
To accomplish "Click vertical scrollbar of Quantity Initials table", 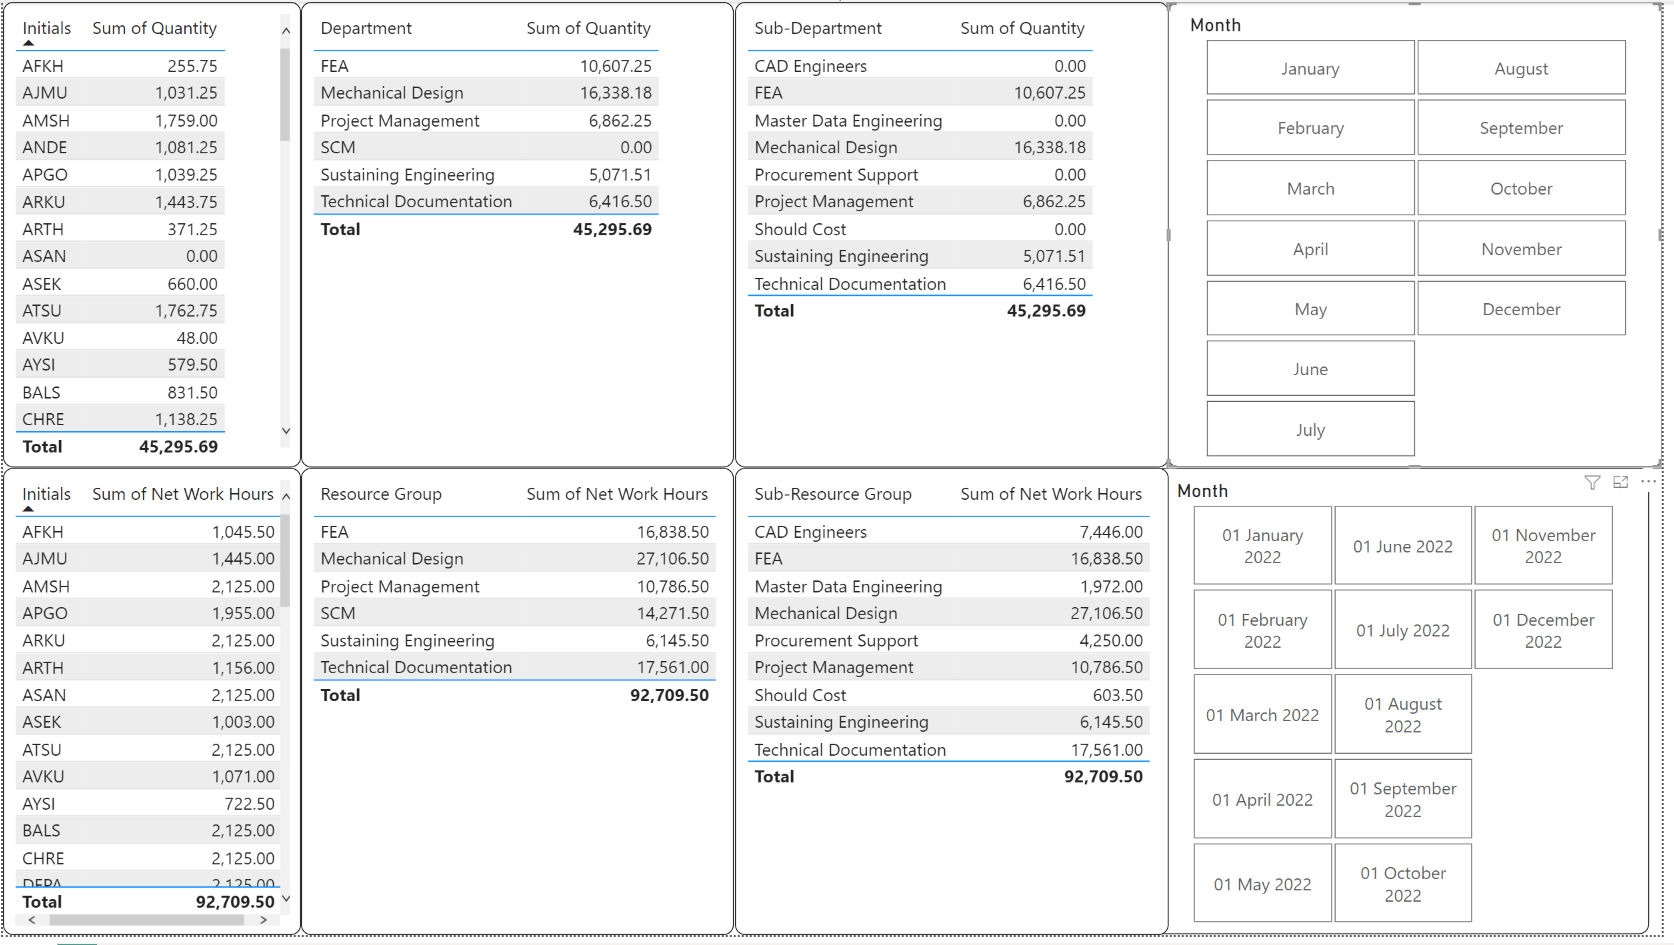I will point(285,95).
